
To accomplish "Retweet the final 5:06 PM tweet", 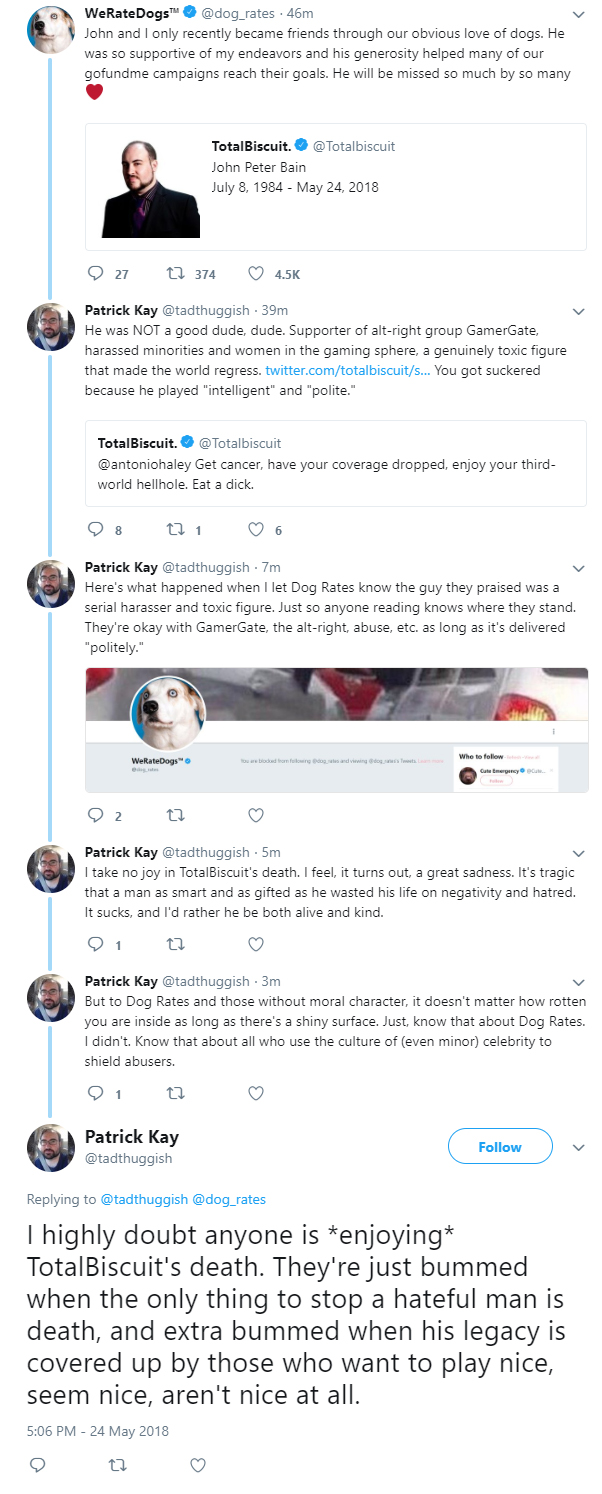I will [117, 1465].
